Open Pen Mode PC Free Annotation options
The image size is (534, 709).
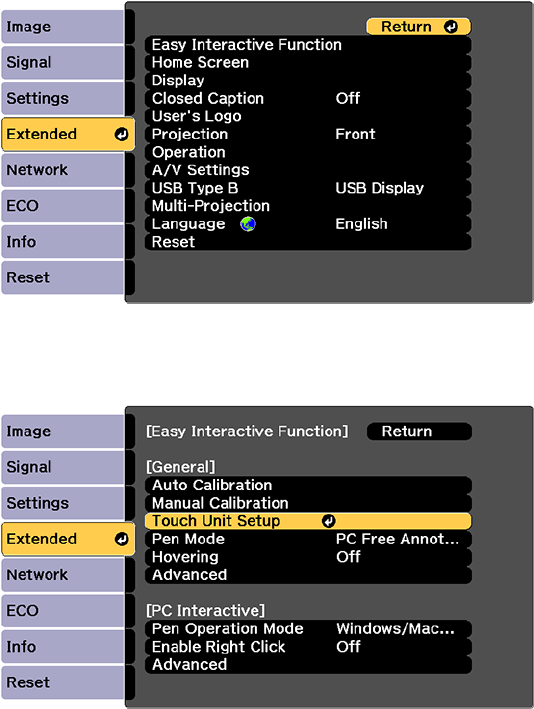click(x=308, y=539)
